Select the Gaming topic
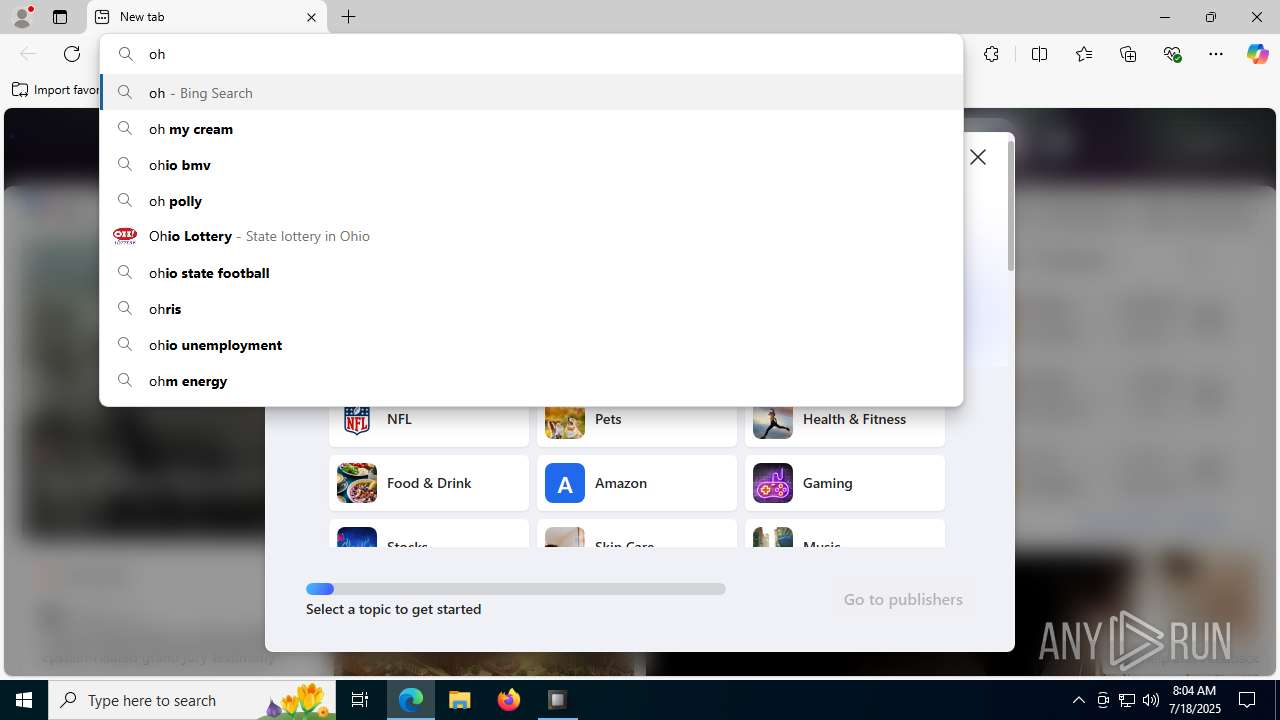 click(x=845, y=483)
